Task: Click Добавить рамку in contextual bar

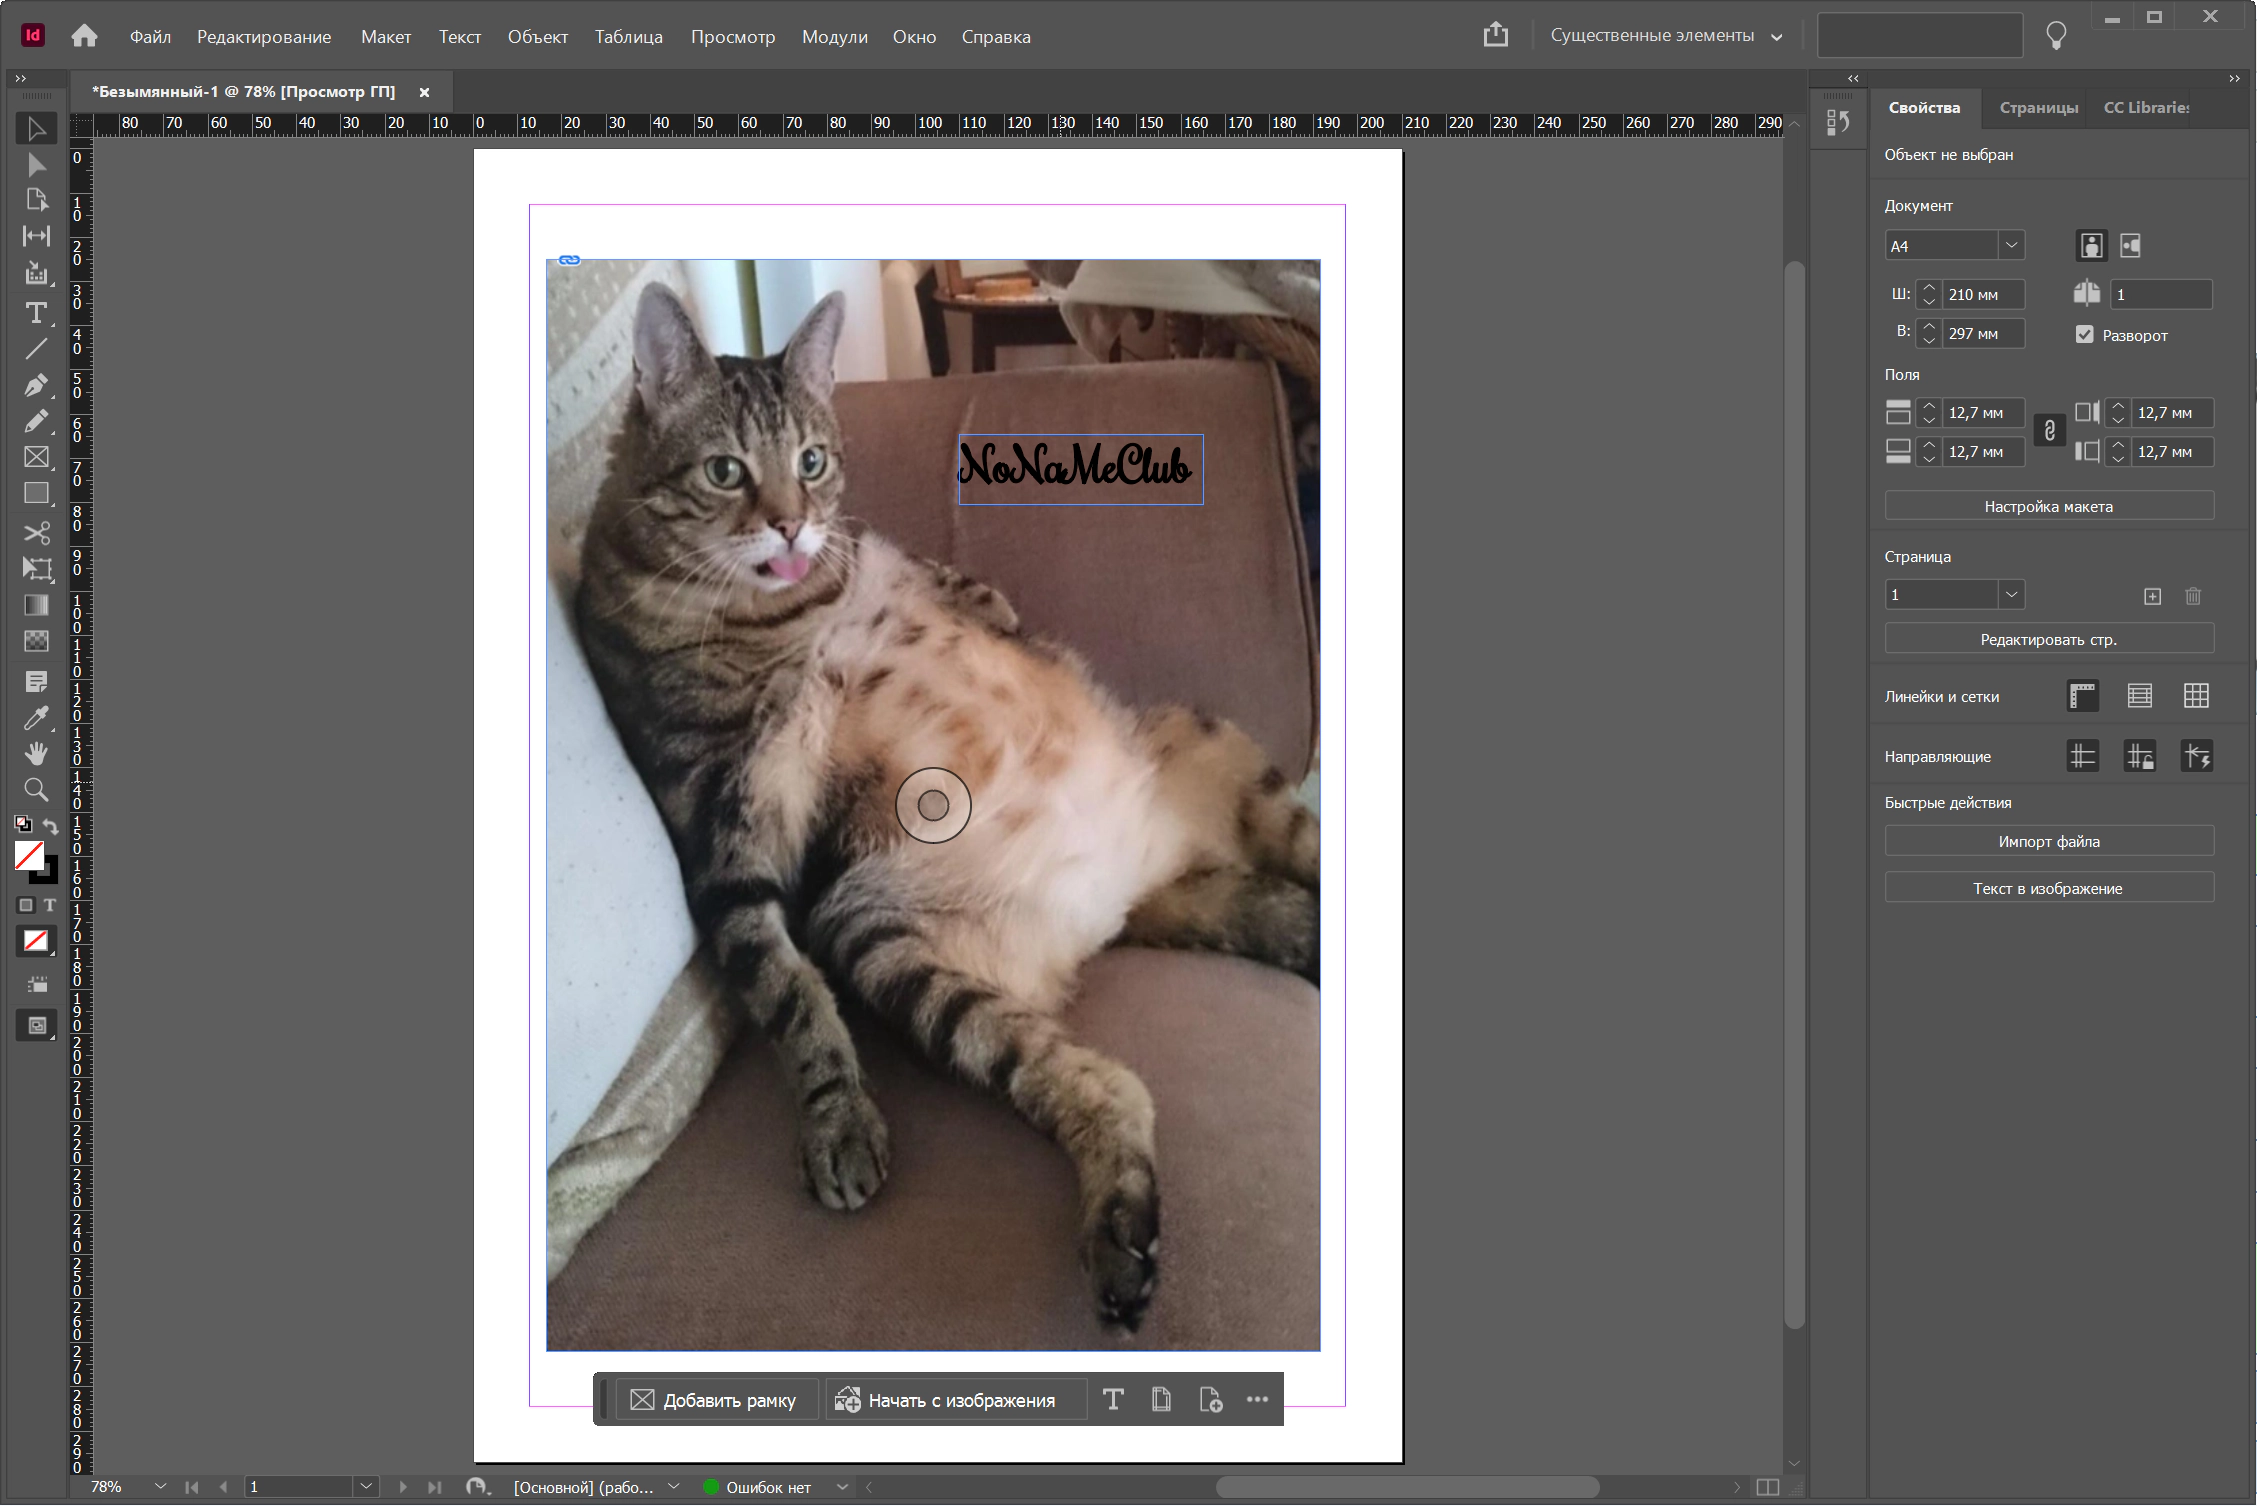Action: pyautogui.click(x=716, y=1400)
